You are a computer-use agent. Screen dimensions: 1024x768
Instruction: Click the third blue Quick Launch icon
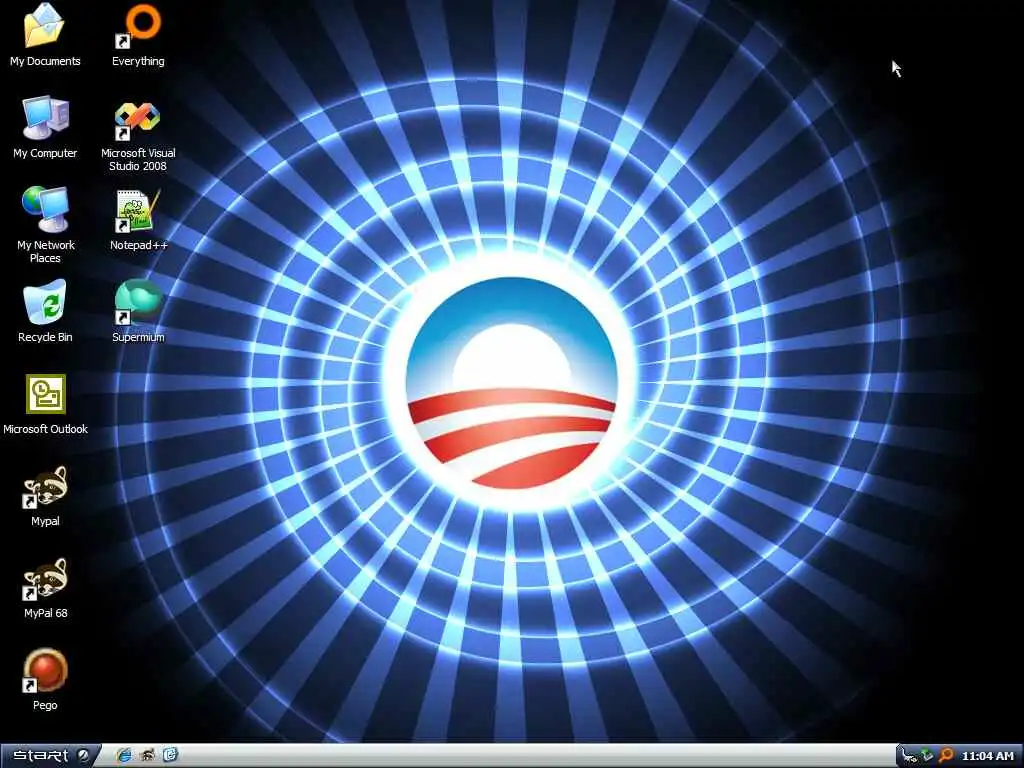coord(170,756)
